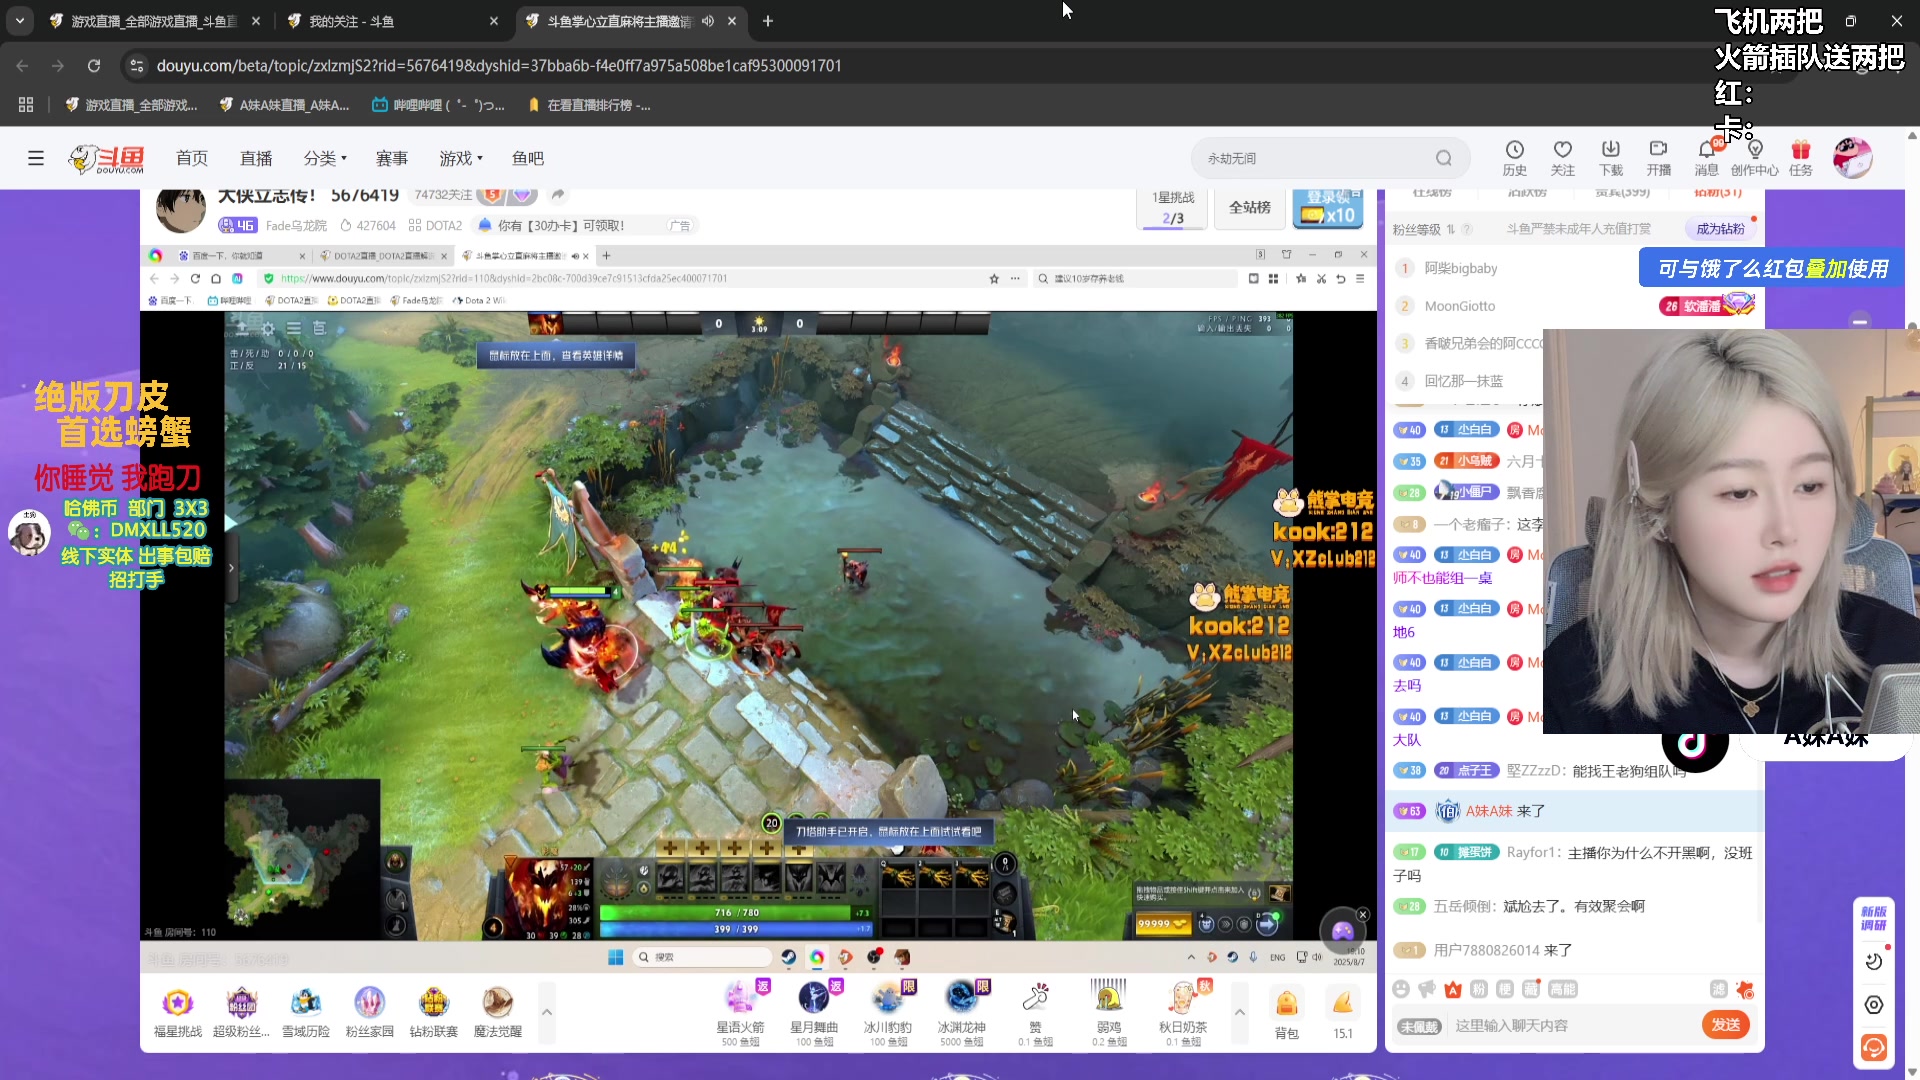1920x1080 pixels.
Task: Open customer service headset icon
Action: (1874, 1047)
